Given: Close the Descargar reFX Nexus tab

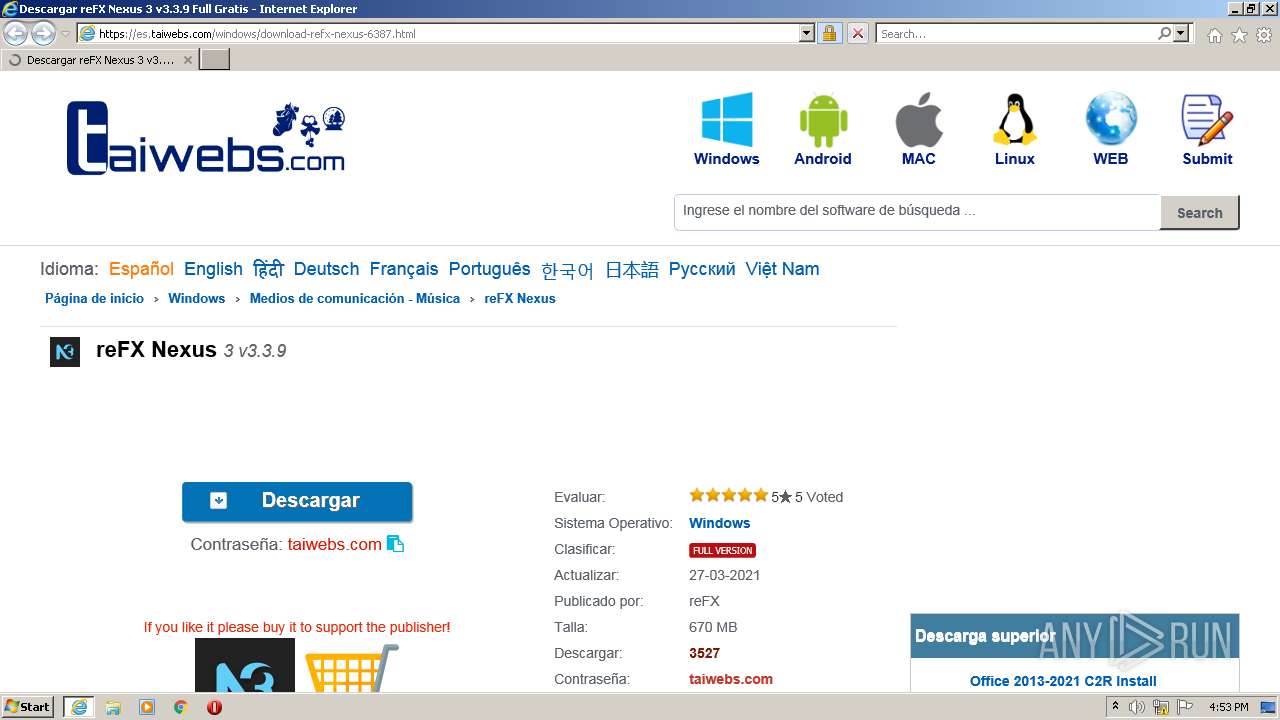Looking at the screenshot, I should tap(188, 60).
